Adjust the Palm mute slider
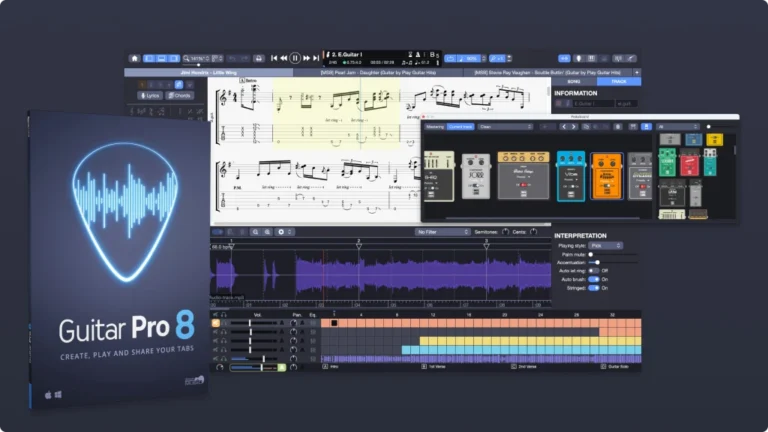The width and height of the screenshot is (768, 432). click(x=613, y=254)
